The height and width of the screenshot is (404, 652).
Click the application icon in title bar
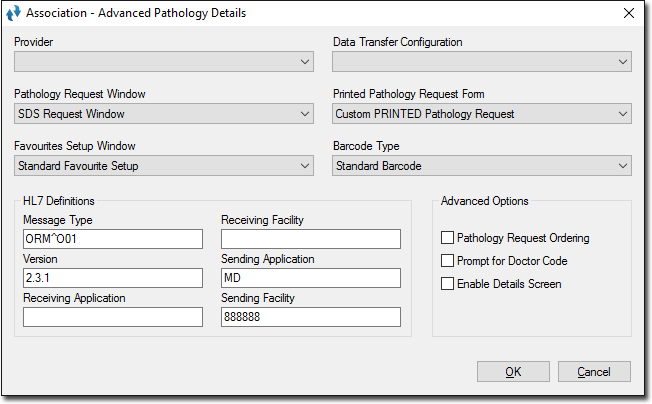tap(13, 13)
